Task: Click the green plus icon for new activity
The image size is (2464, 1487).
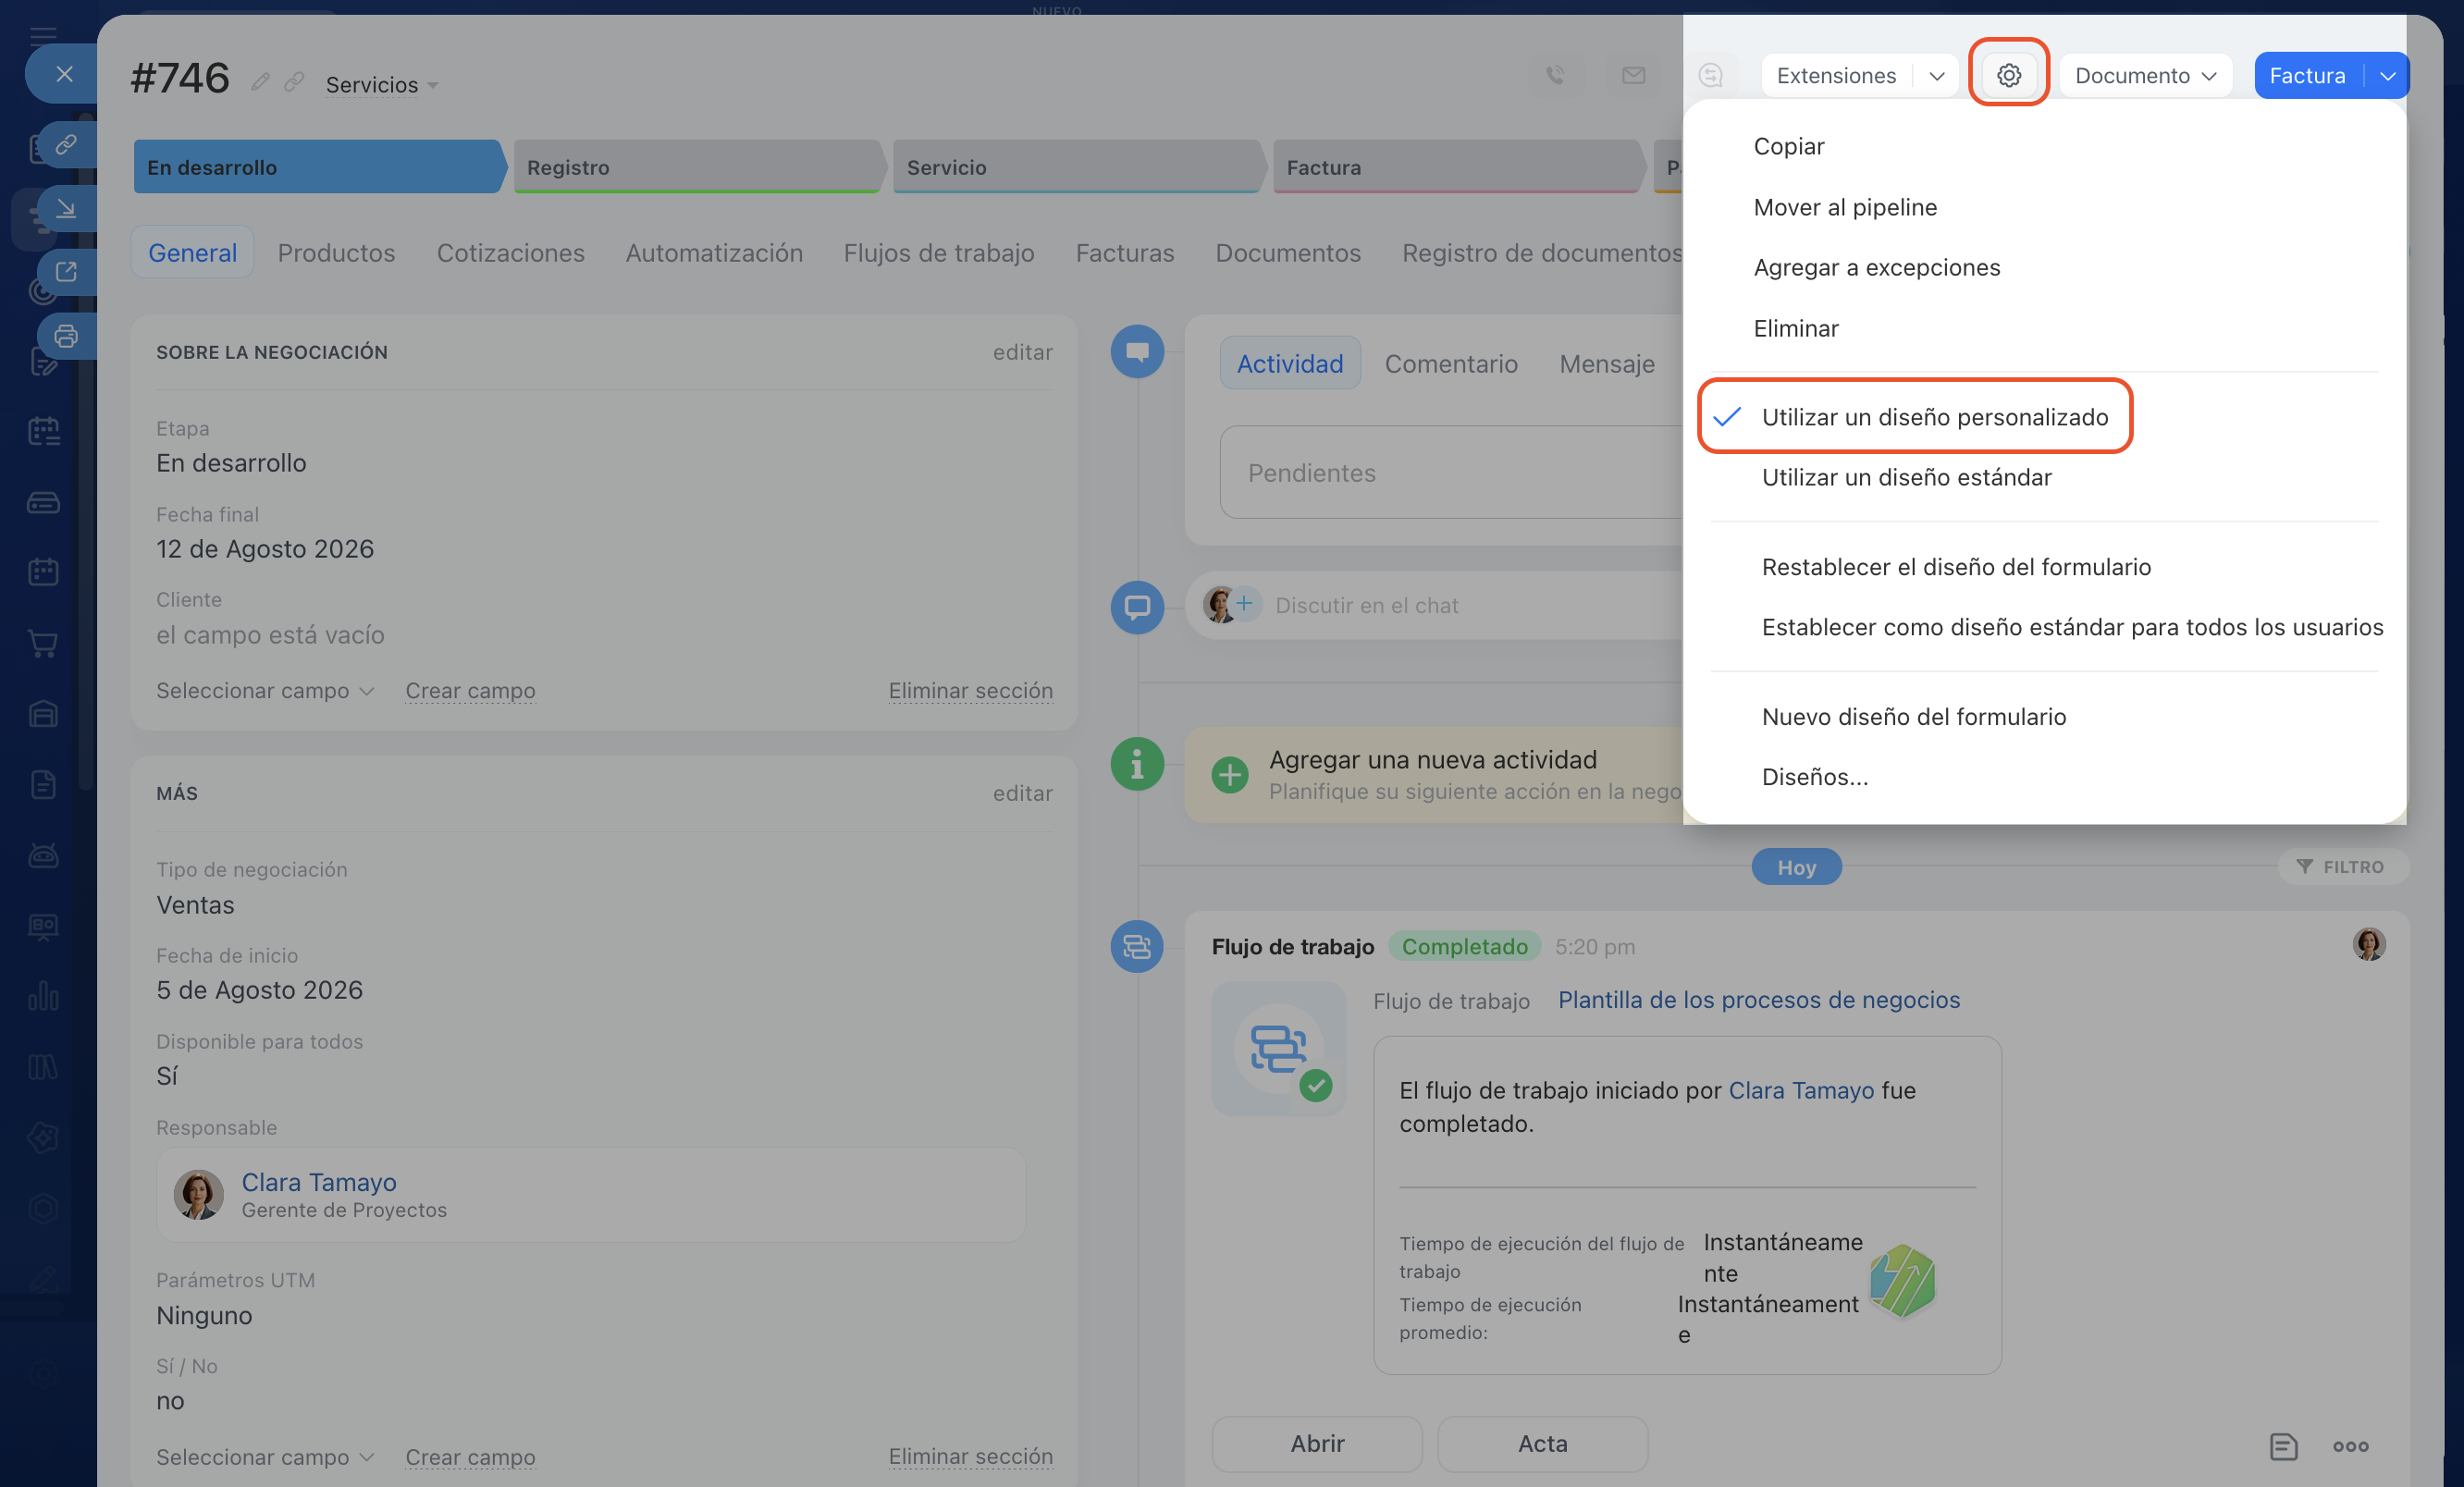Action: [x=1229, y=774]
